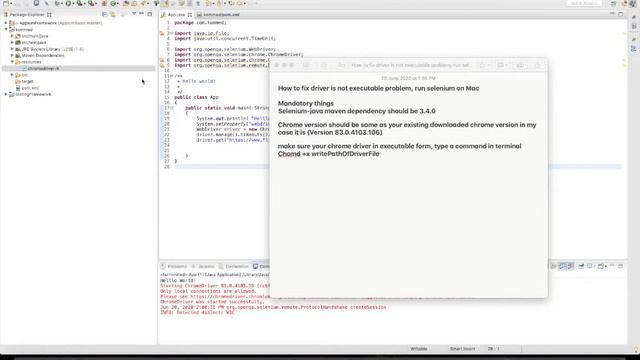Click 'Mandatory things' line in the note
The image size is (640, 360).
click(x=306, y=103)
